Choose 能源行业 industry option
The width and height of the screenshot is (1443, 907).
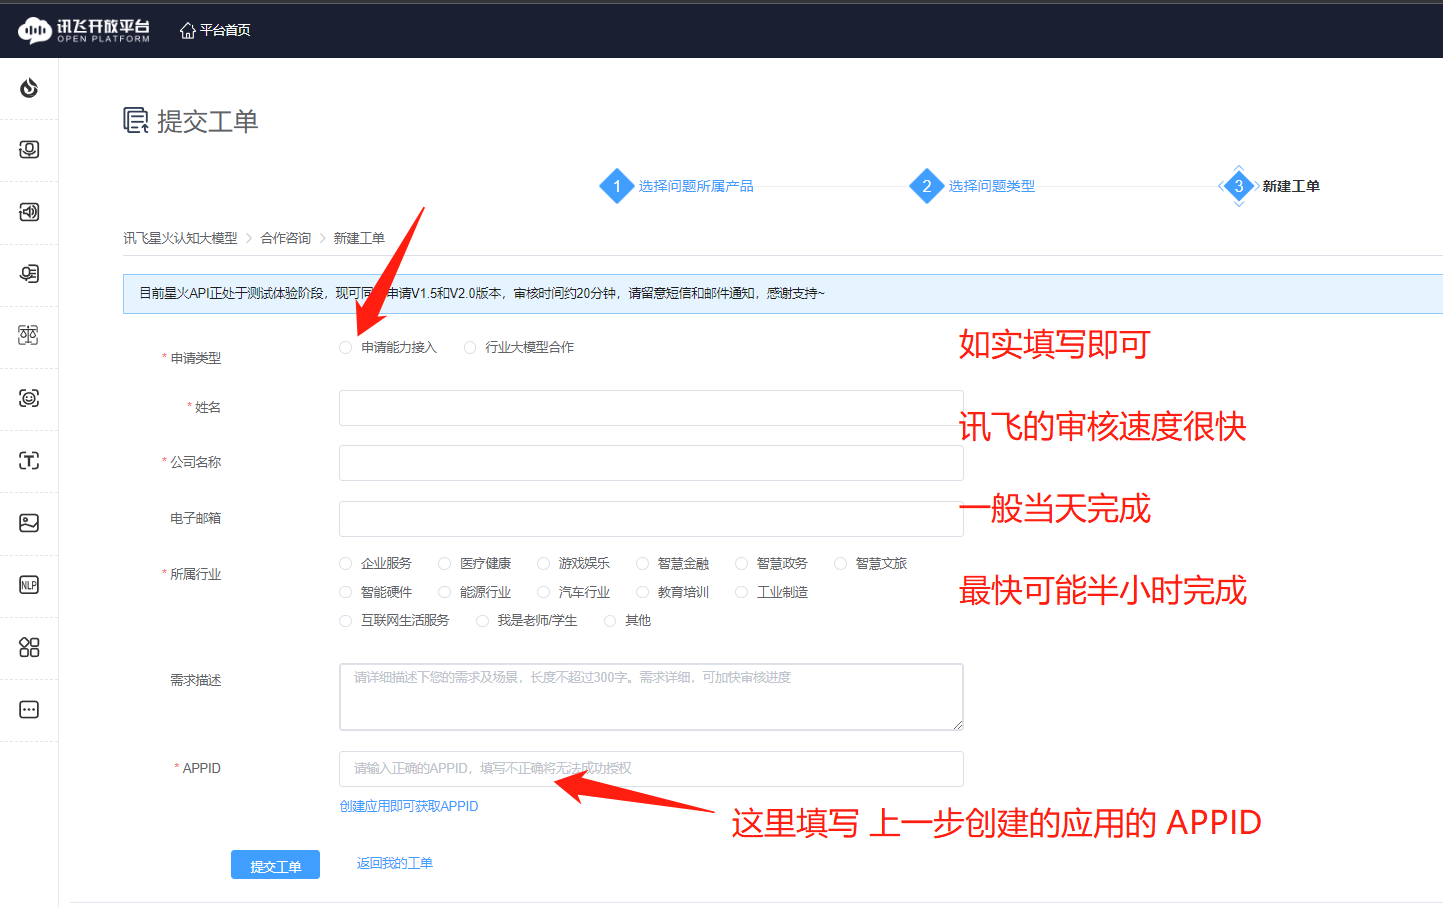445,592
